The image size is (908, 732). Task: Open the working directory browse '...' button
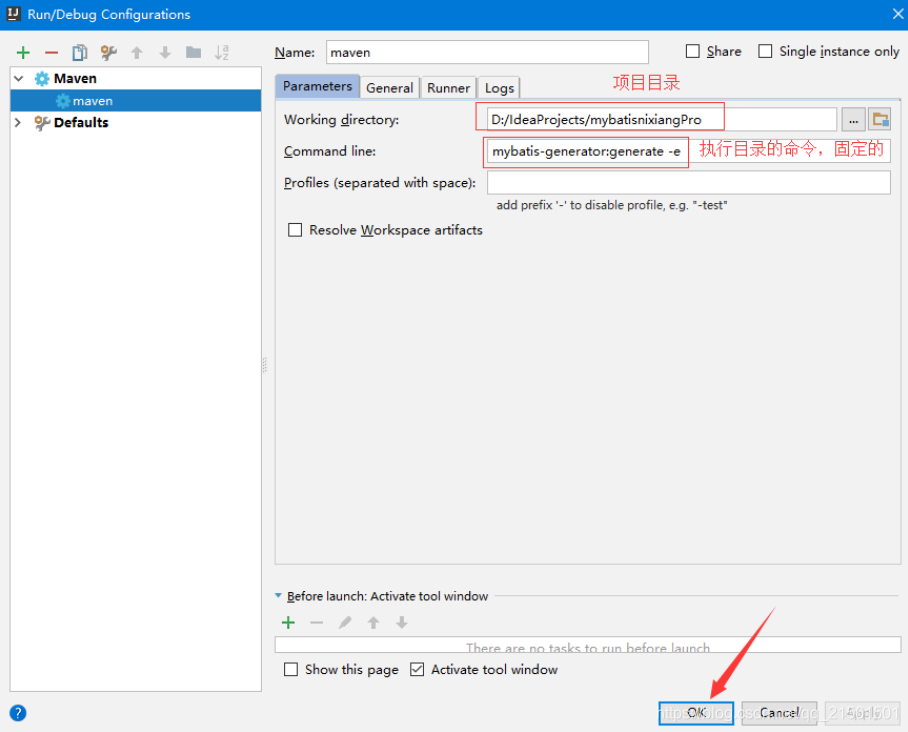[853, 120]
